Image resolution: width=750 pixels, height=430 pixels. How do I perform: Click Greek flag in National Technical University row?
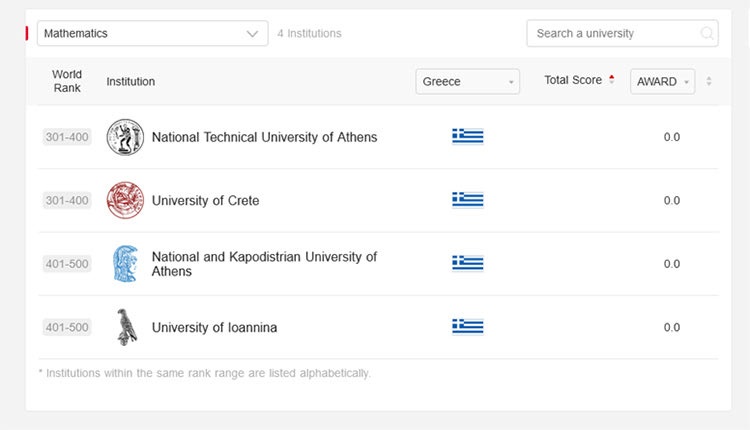point(468,136)
